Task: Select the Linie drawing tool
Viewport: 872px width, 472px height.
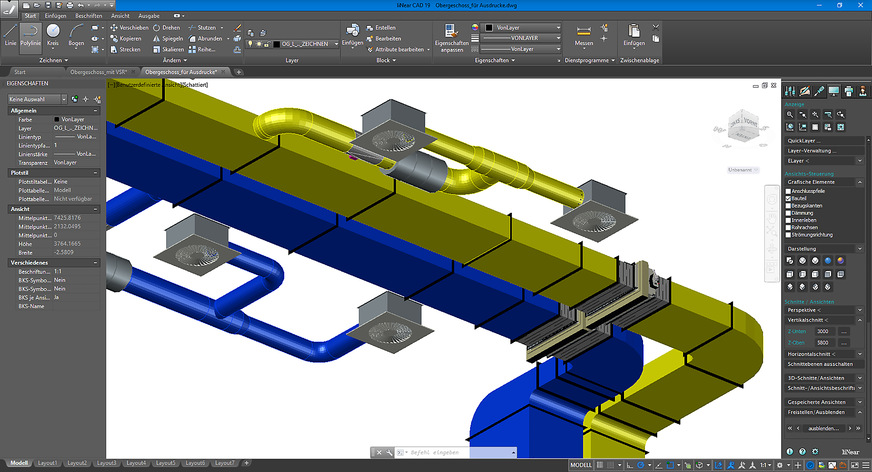Action: 10,36
